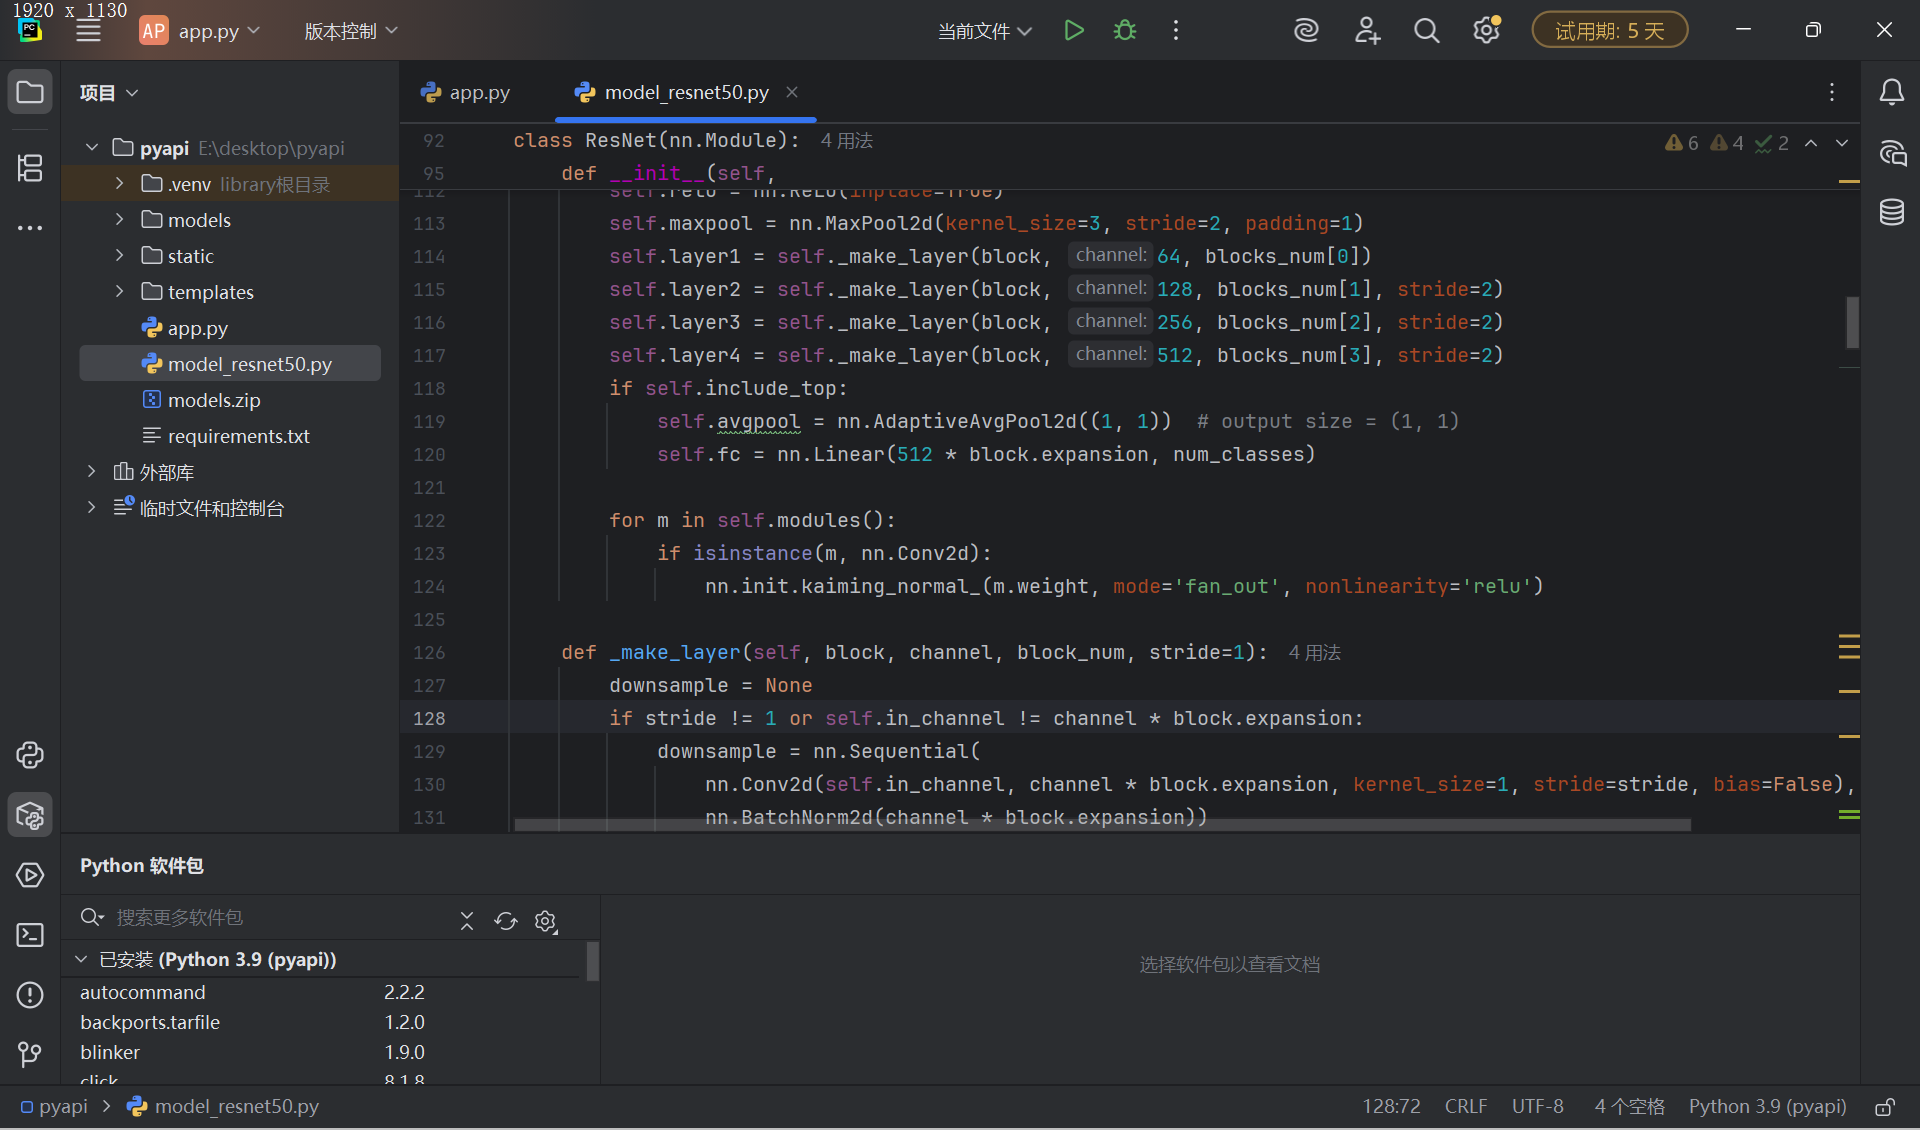Reload packages with the refresh icon
The image size is (1920, 1130).
[506, 921]
